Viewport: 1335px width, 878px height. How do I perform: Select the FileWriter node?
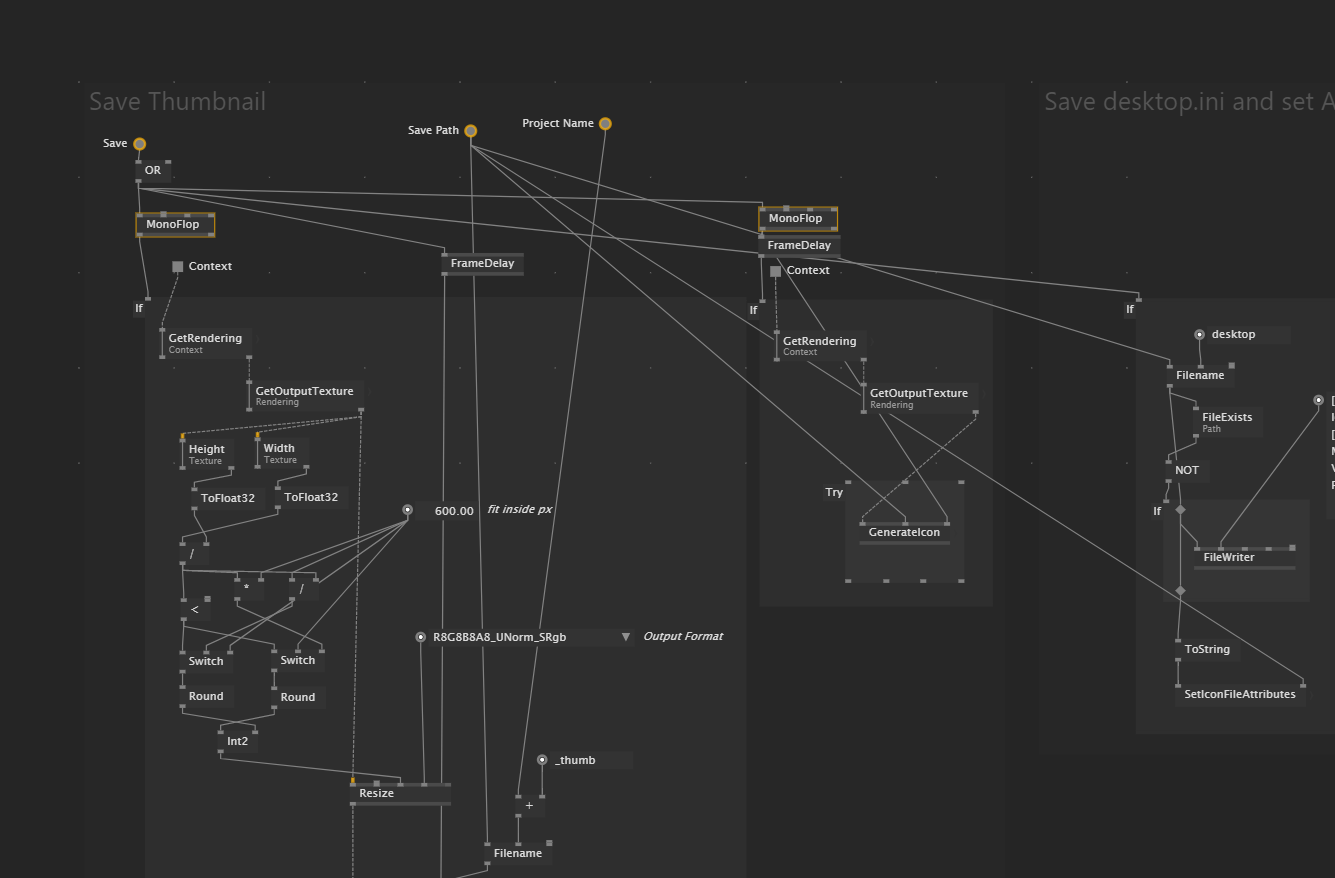click(1228, 558)
